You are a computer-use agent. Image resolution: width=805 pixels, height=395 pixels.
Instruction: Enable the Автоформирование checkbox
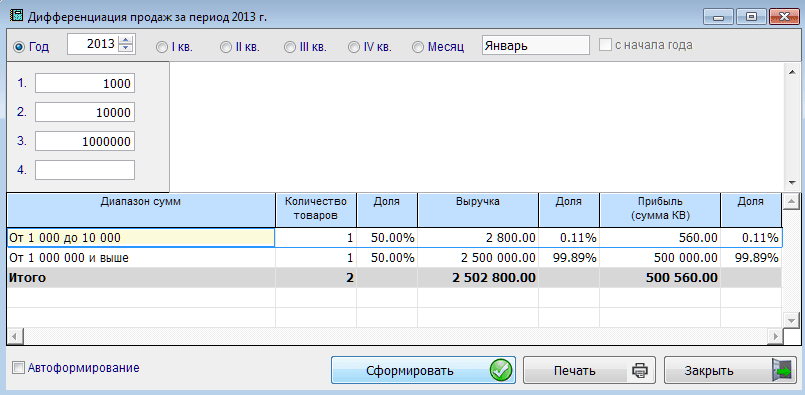(x=19, y=368)
